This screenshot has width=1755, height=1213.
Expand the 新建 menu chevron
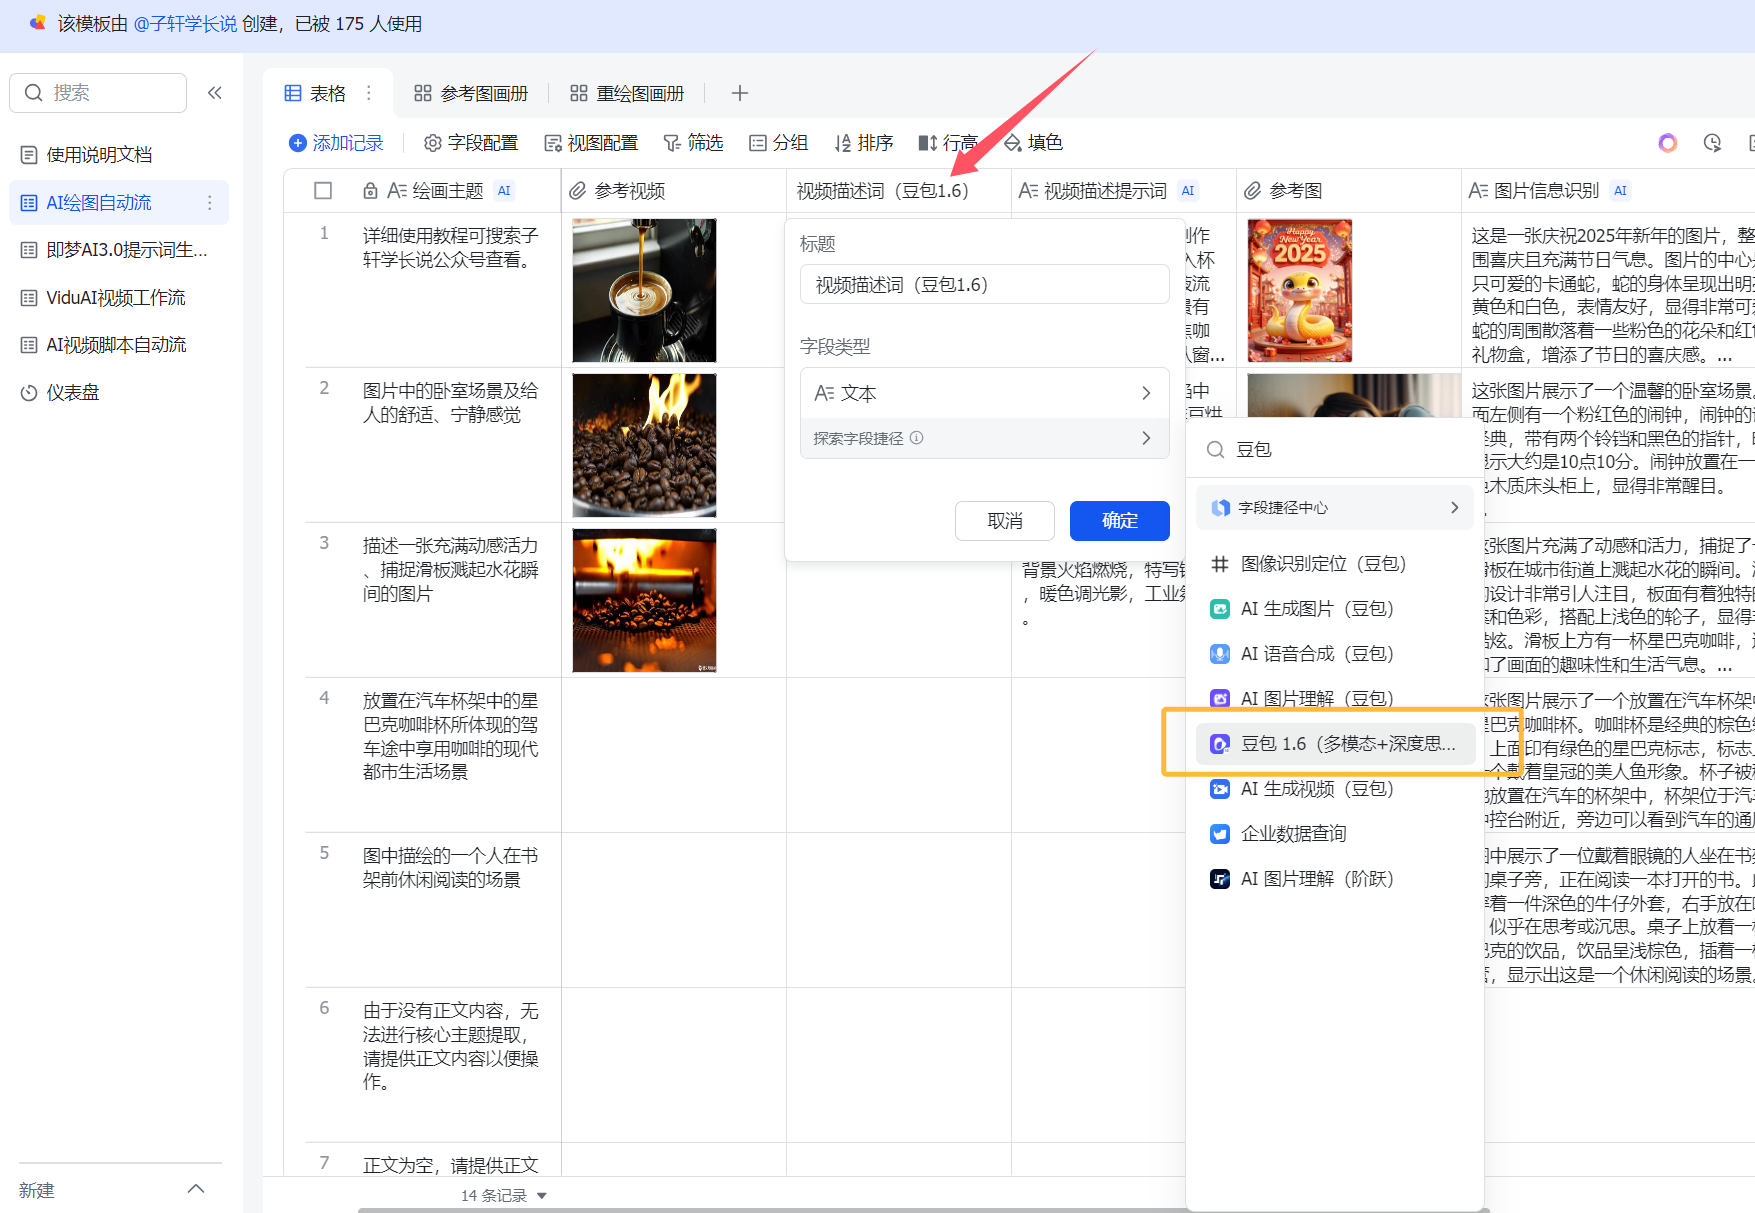pos(196,1189)
